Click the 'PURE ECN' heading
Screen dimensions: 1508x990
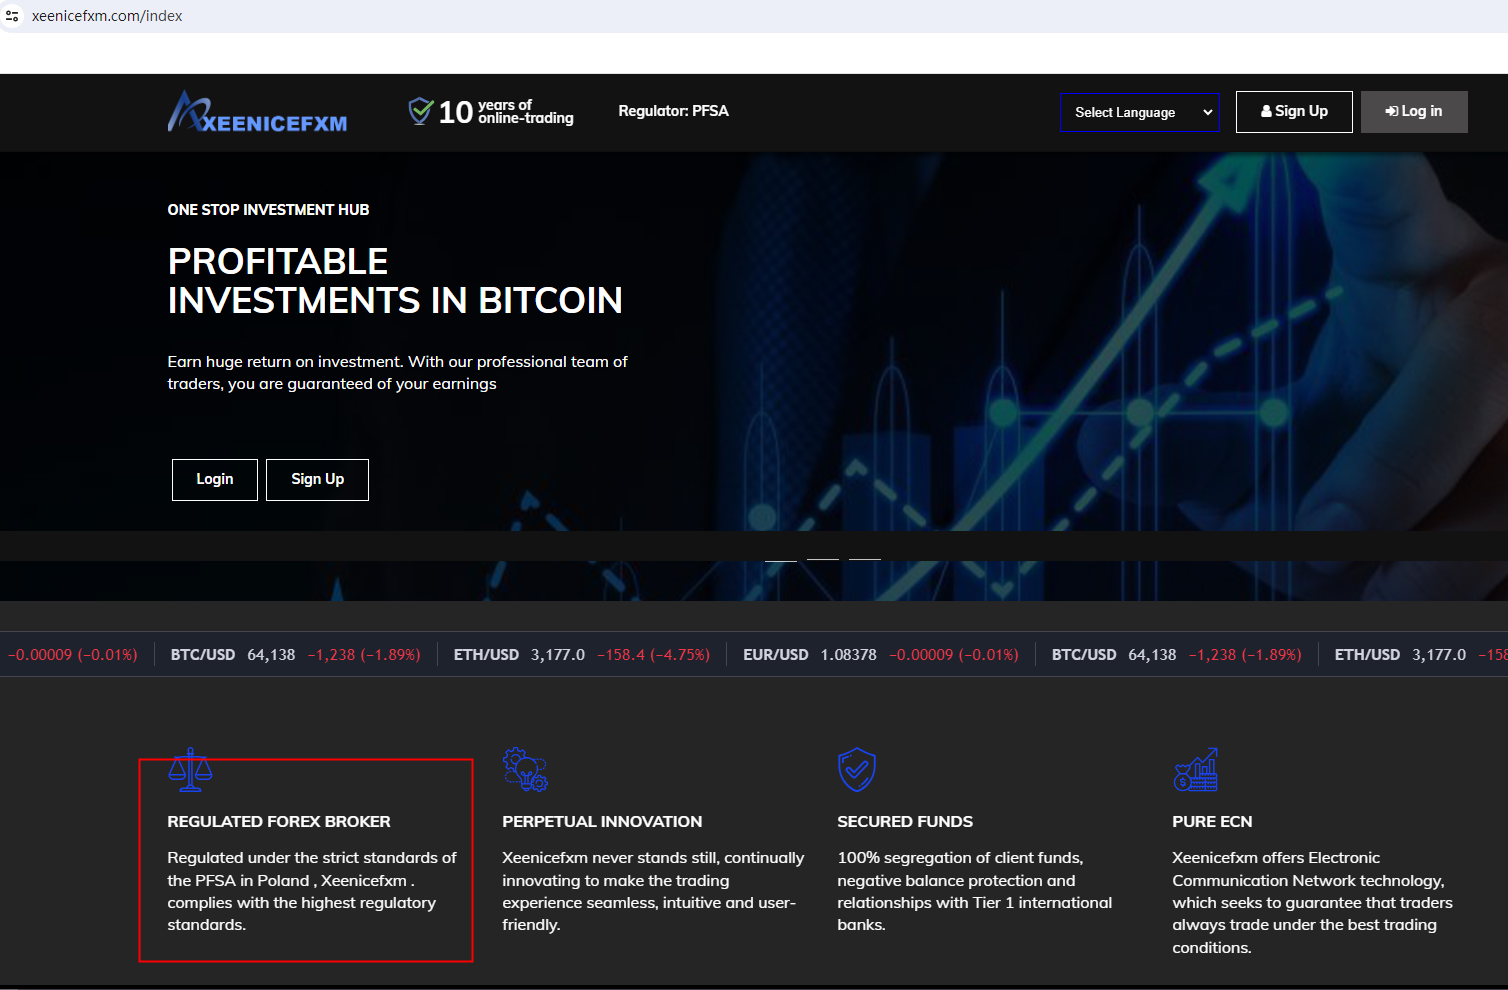pyautogui.click(x=1212, y=822)
